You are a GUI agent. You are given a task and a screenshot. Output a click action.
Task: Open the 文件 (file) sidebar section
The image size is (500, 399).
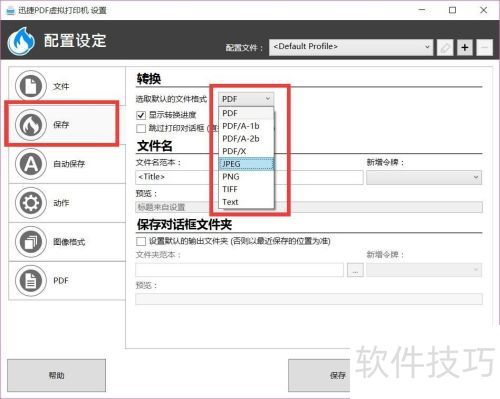(x=67, y=86)
